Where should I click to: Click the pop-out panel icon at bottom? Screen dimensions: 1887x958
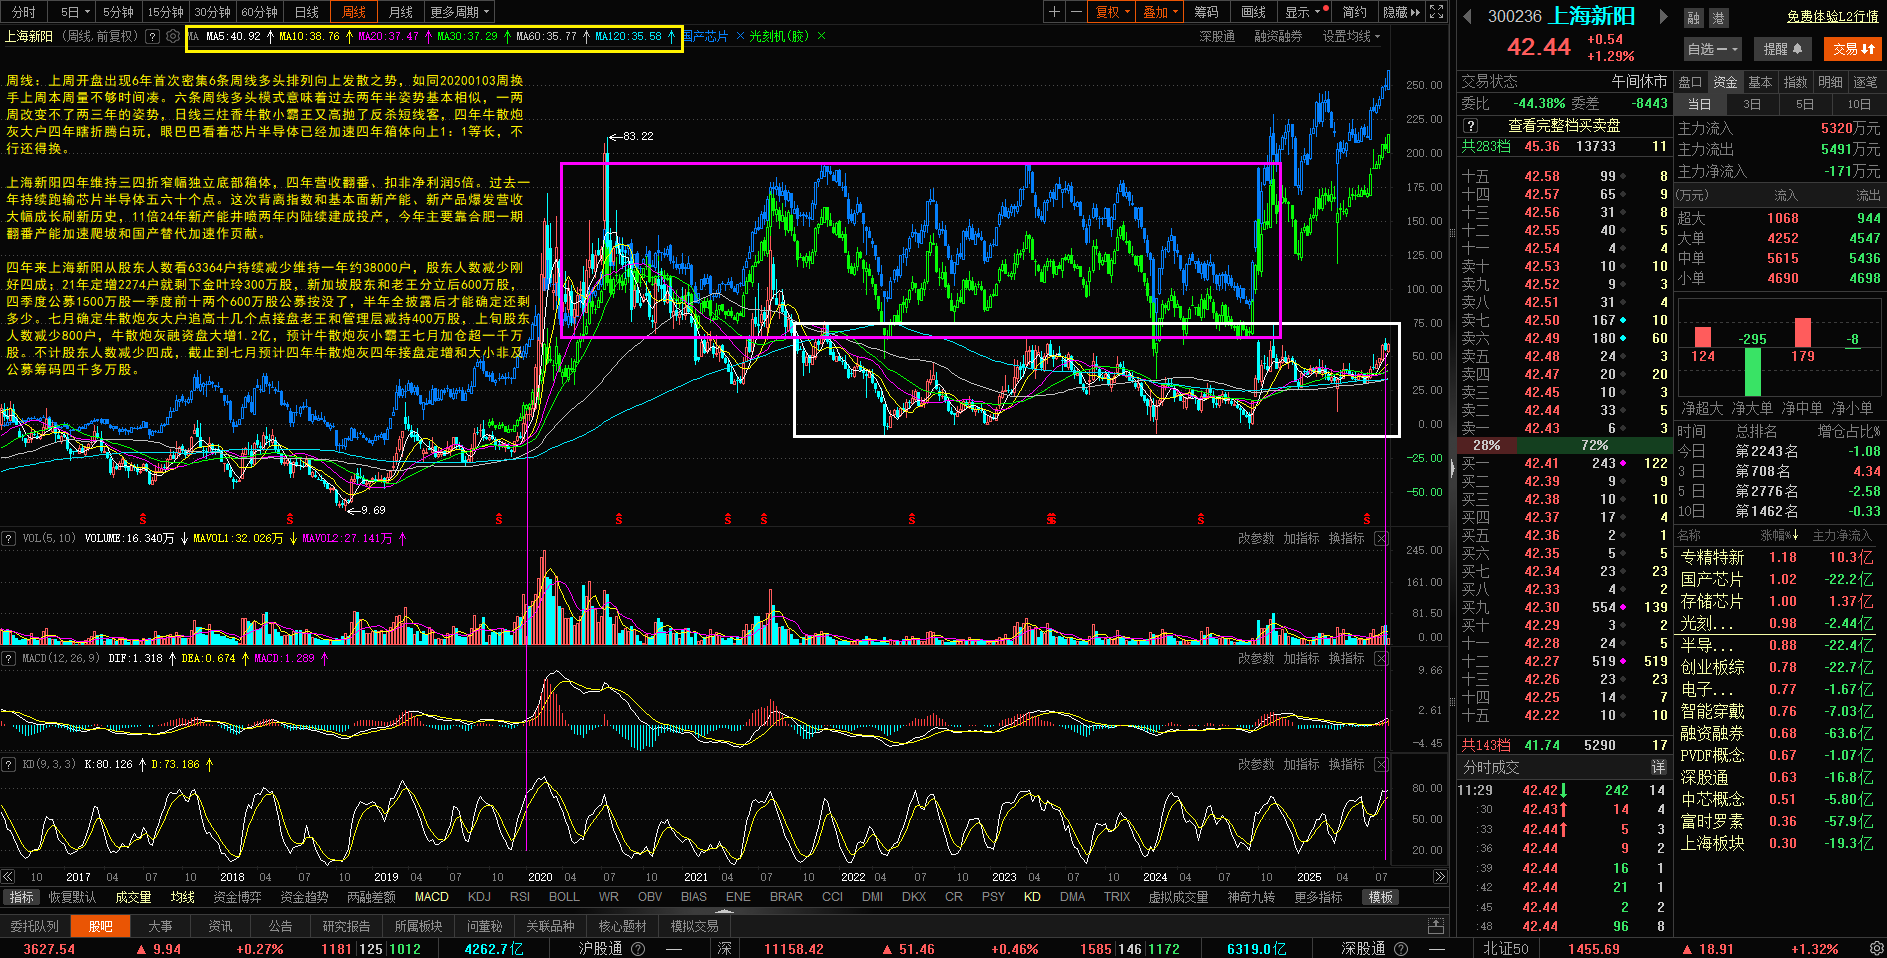(1436, 926)
